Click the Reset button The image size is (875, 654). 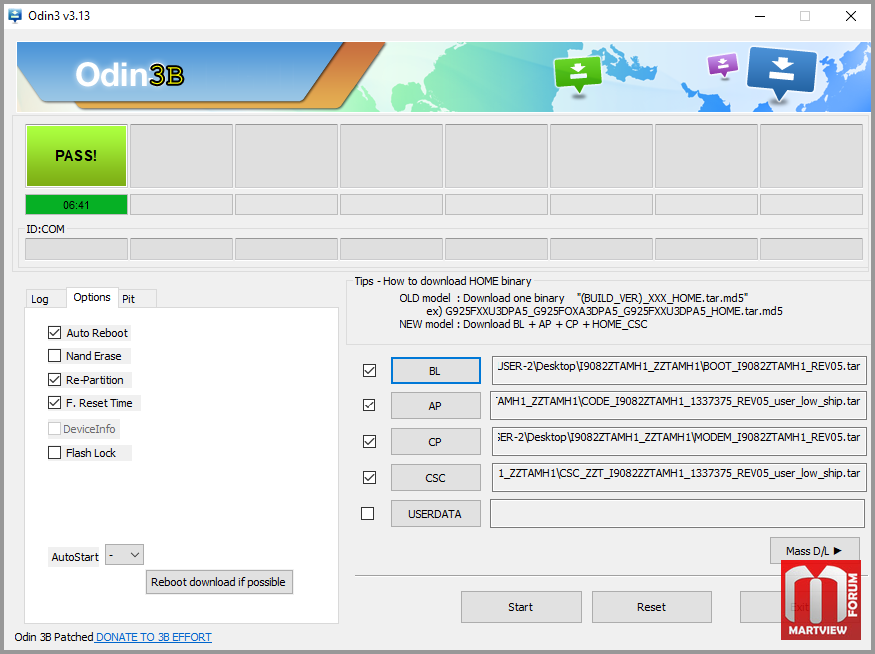click(x=651, y=607)
